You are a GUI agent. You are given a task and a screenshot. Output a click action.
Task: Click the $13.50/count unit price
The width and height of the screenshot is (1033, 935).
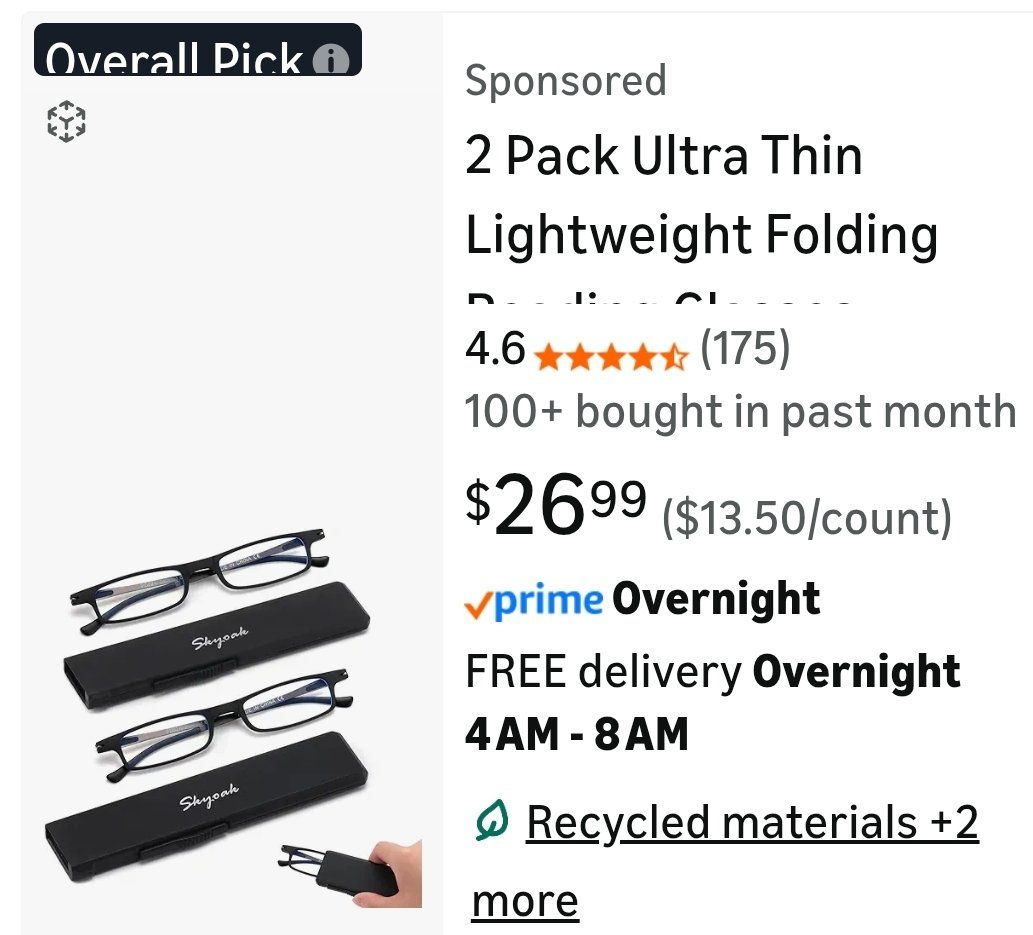coord(806,518)
